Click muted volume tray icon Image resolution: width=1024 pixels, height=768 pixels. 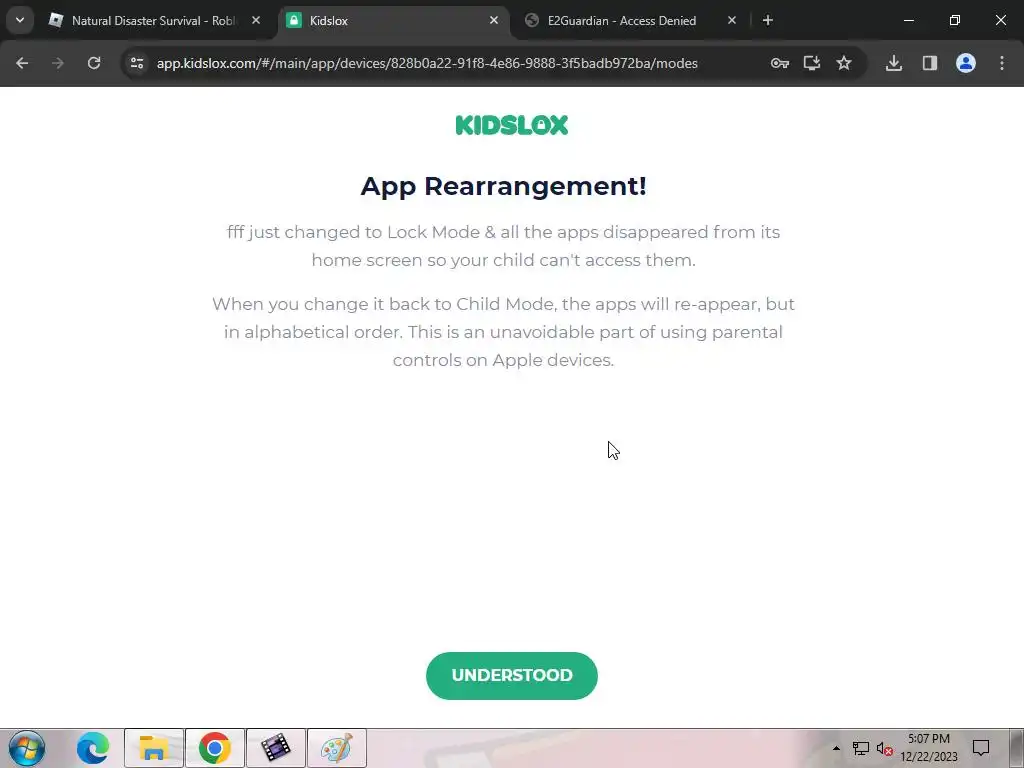click(x=885, y=748)
